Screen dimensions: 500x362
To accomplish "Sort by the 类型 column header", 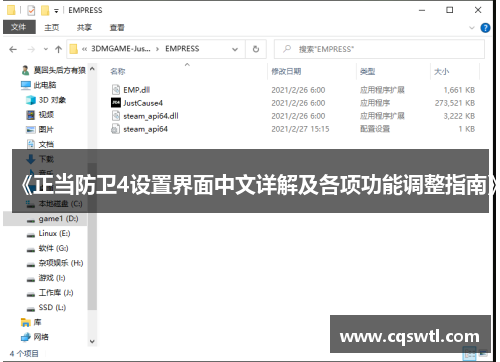I will (368, 71).
